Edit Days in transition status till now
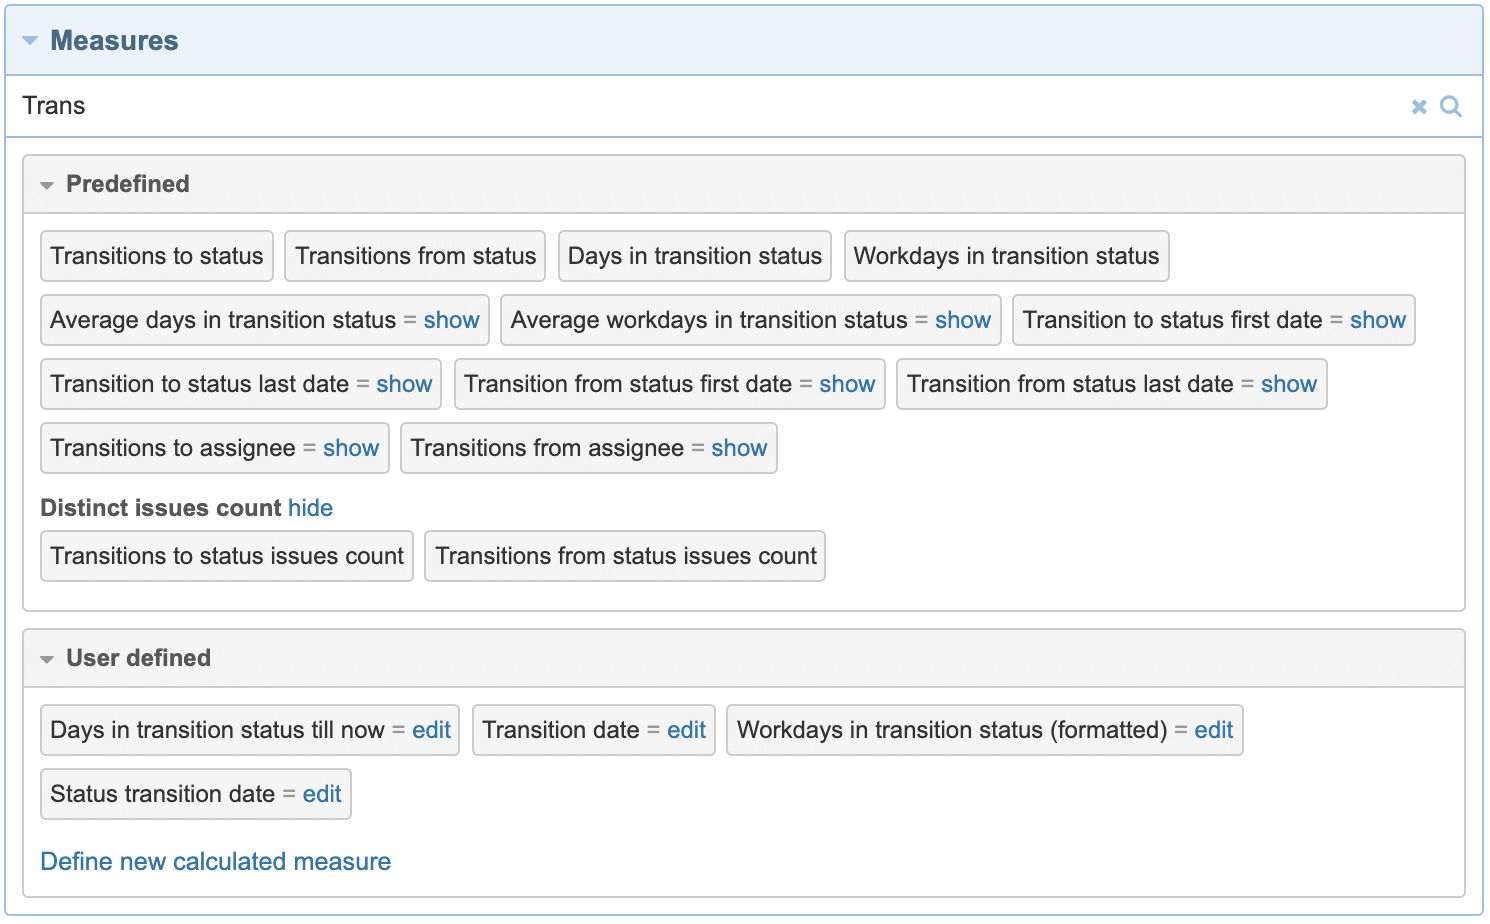 pos(431,730)
